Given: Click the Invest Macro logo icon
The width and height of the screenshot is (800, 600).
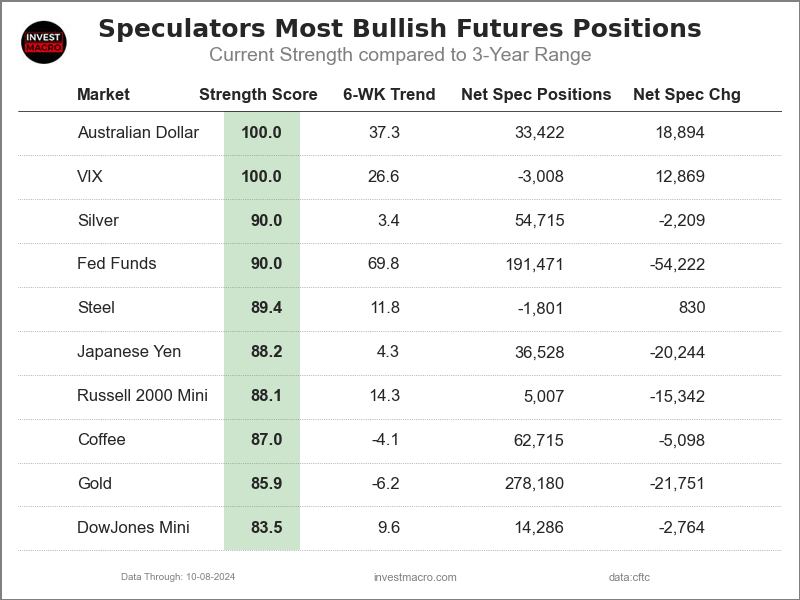Looking at the screenshot, I should [x=43, y=42].
